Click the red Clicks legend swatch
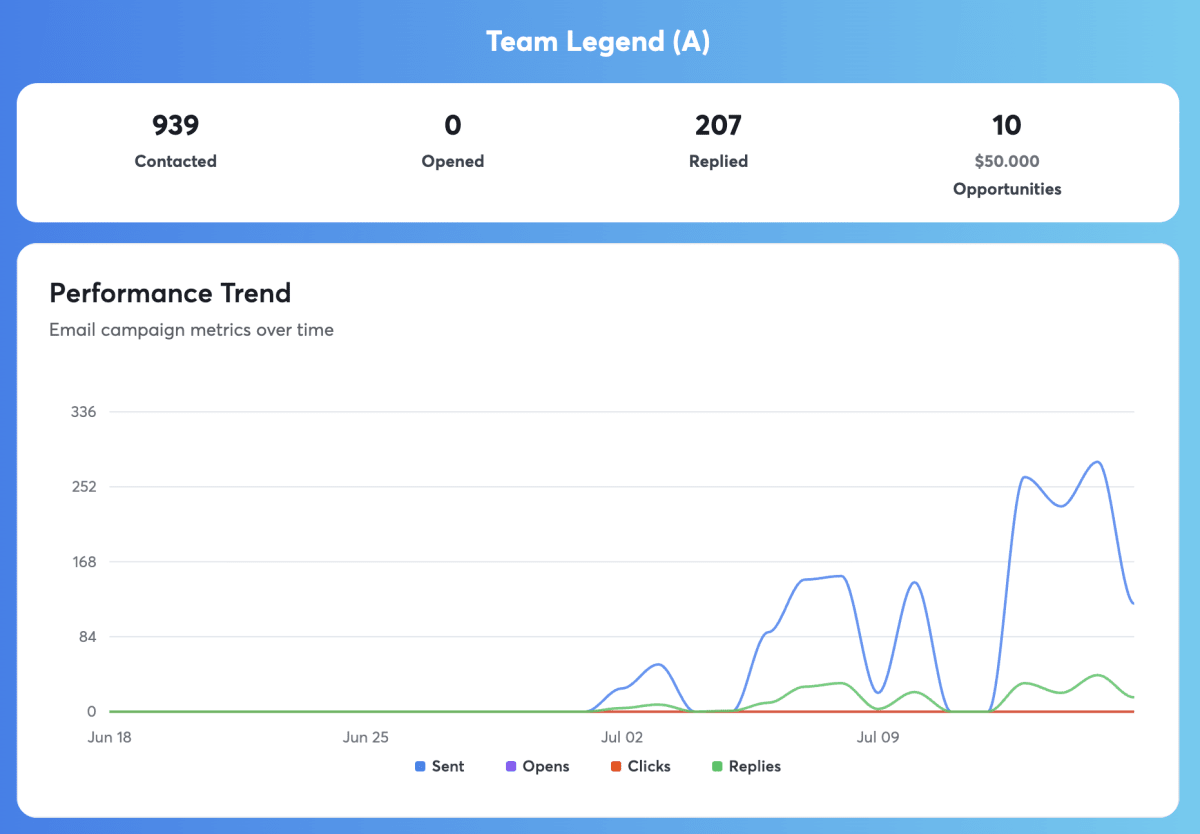The image size is (1200, 834). click(x=616, y=767)
